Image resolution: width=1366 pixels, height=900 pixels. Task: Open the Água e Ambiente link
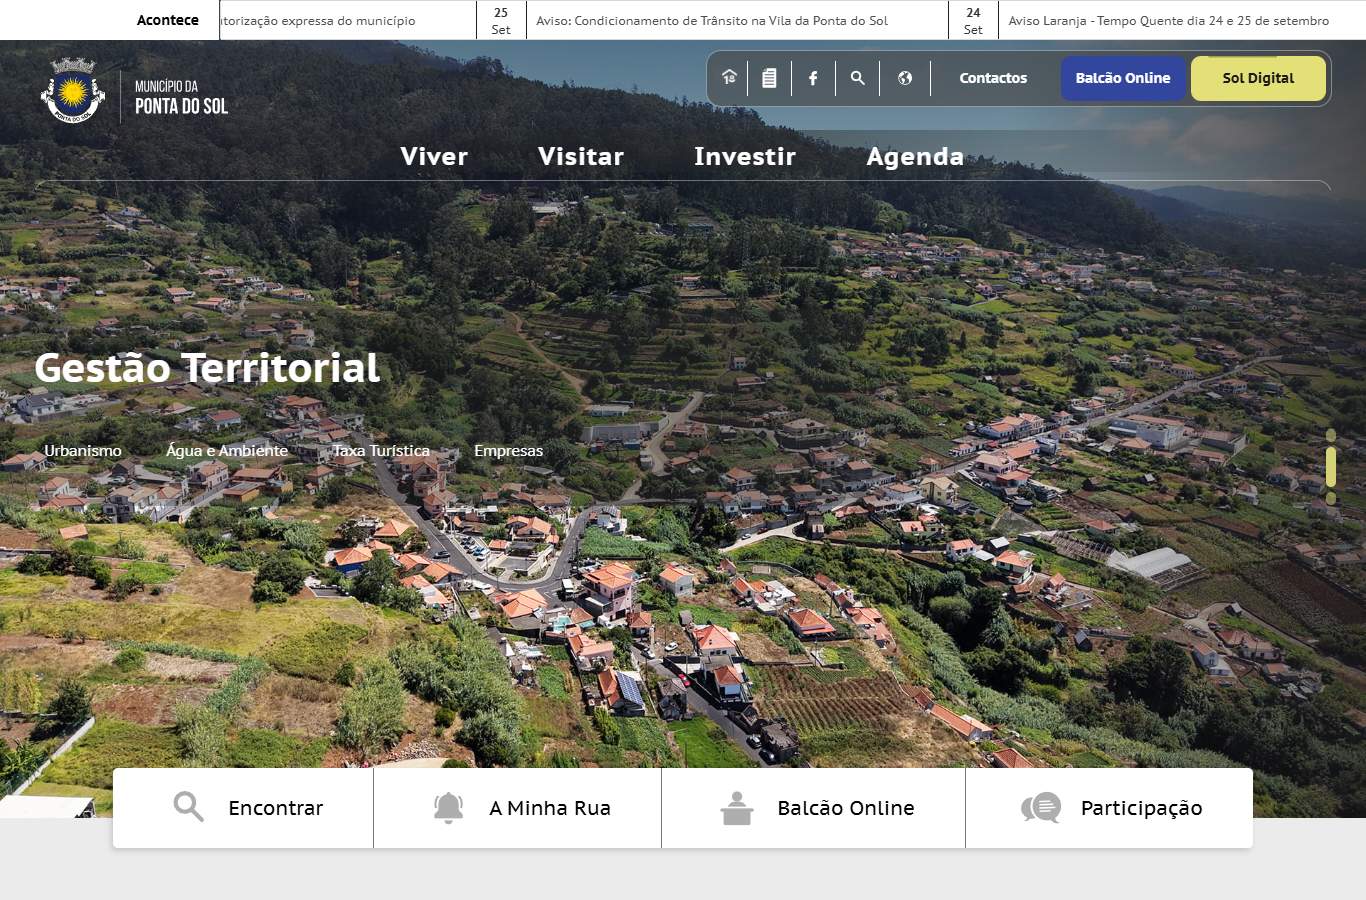tap(227, 451)
